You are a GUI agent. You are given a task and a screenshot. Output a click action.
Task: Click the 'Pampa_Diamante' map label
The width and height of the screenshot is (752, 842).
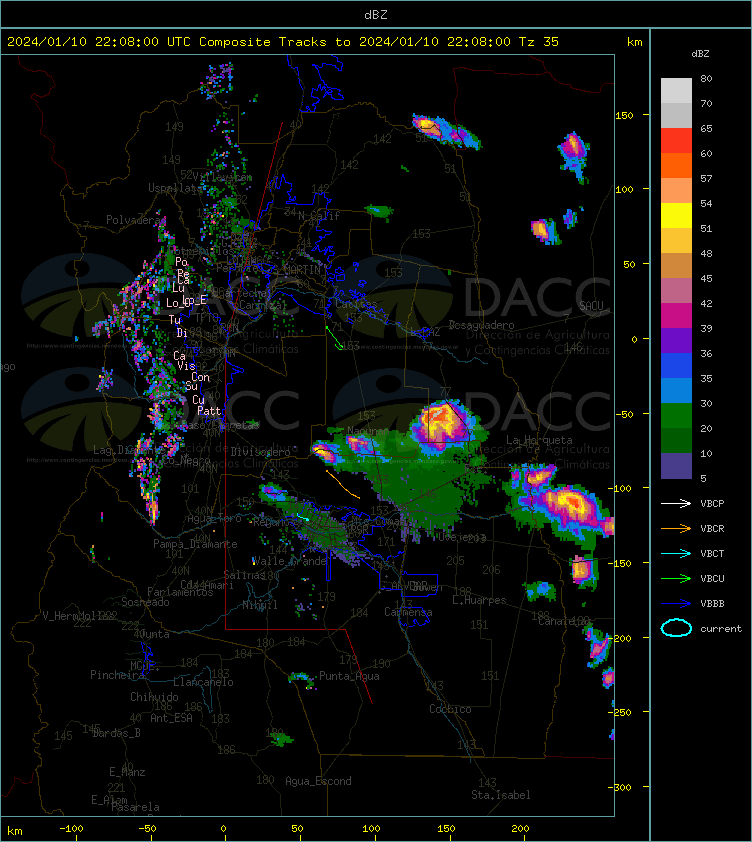tap(195, 544)
